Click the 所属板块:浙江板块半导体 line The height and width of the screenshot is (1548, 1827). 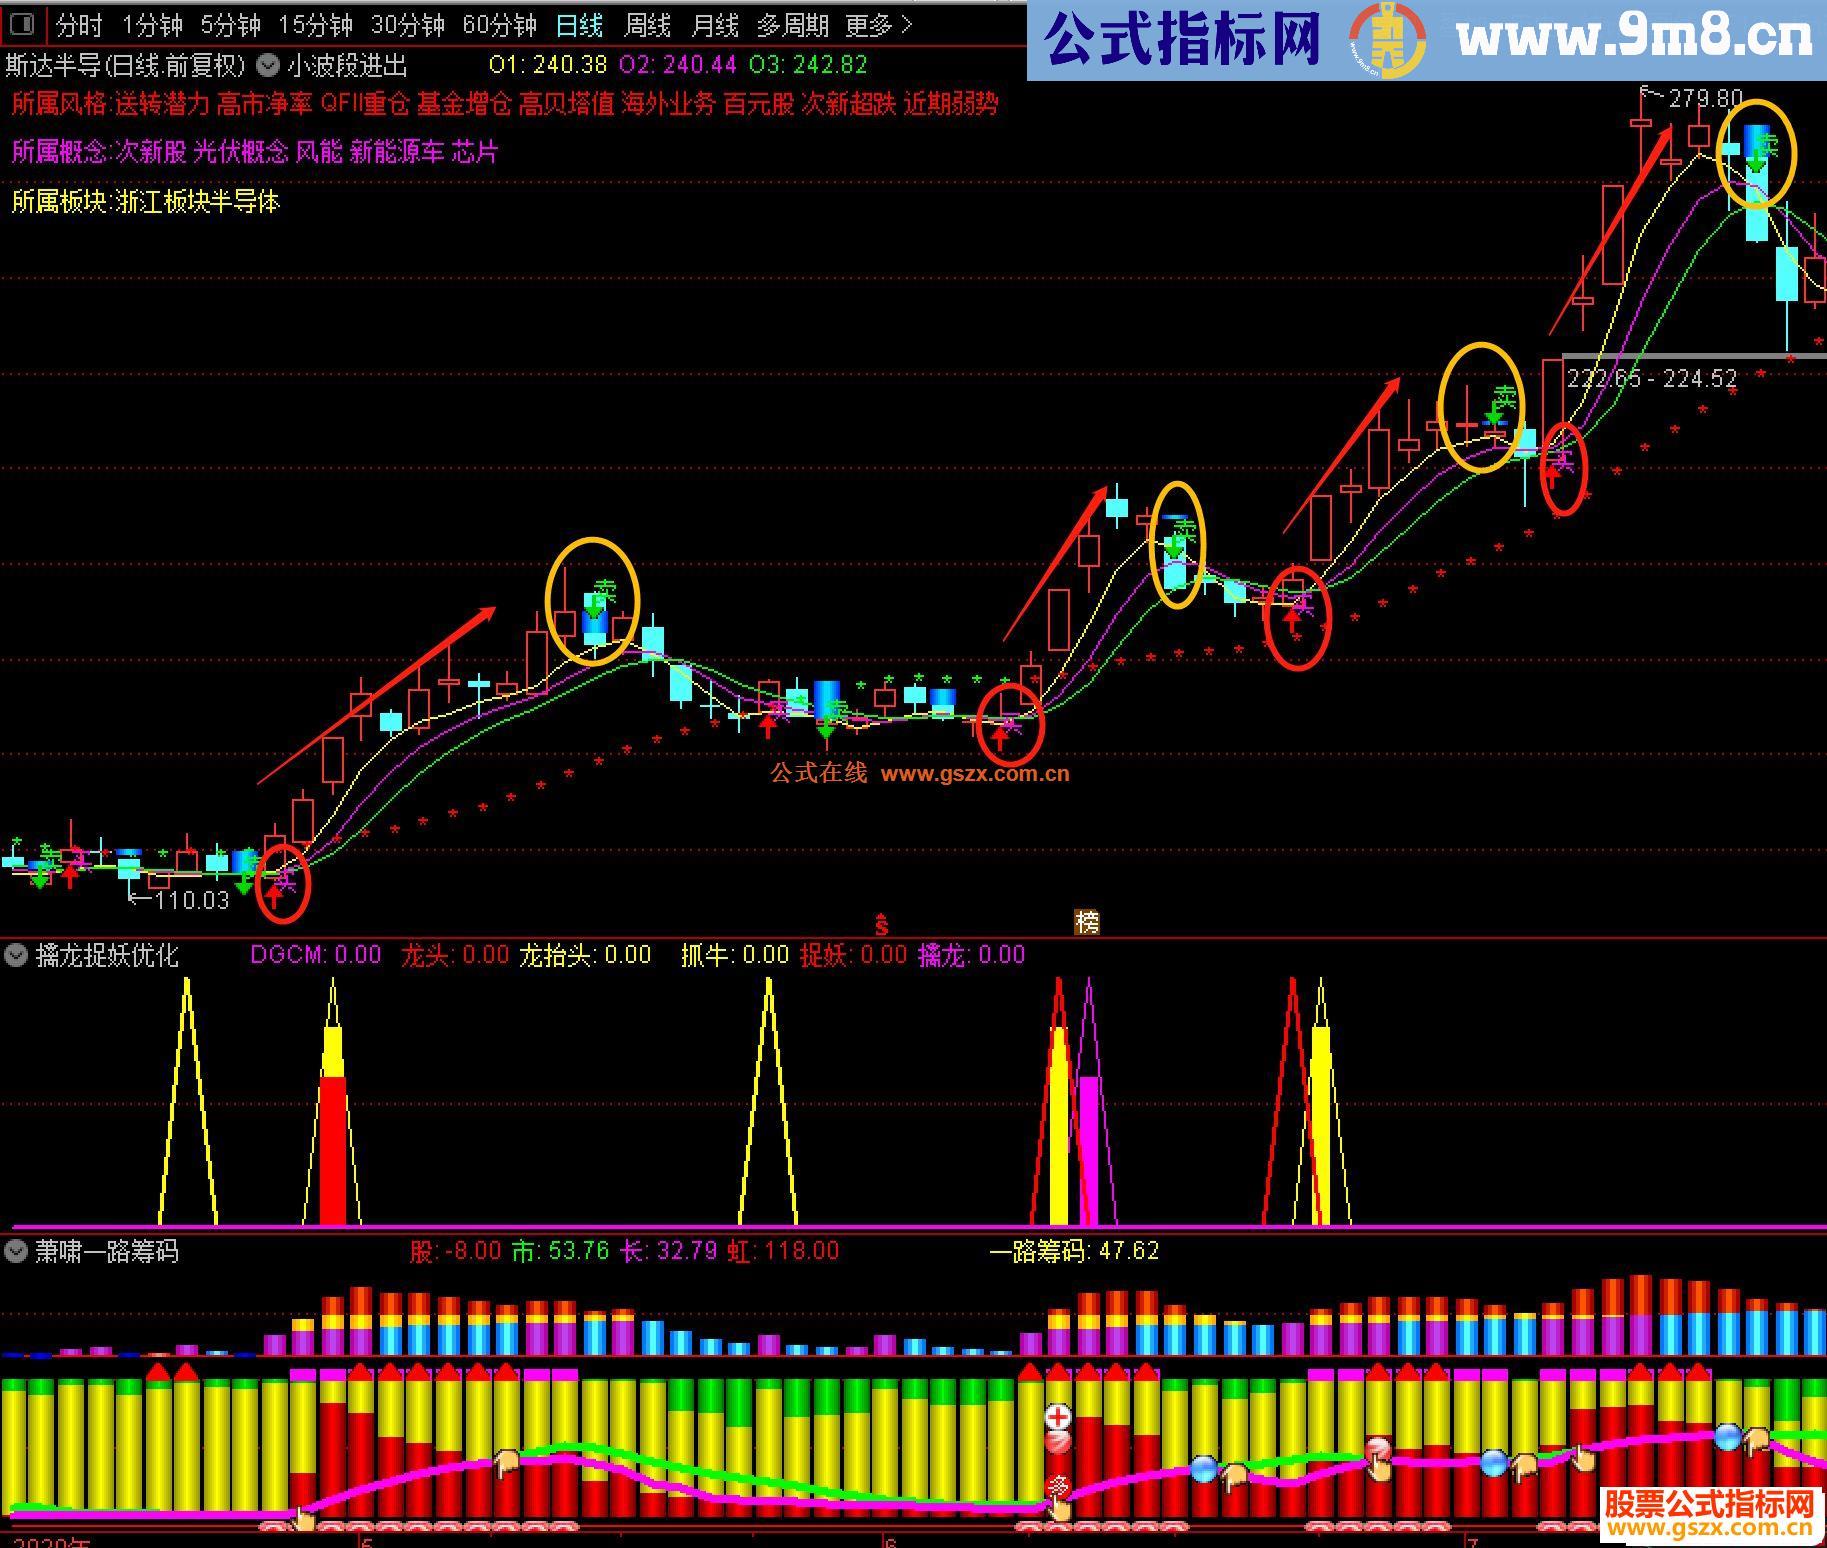click(x=146, y=202)
